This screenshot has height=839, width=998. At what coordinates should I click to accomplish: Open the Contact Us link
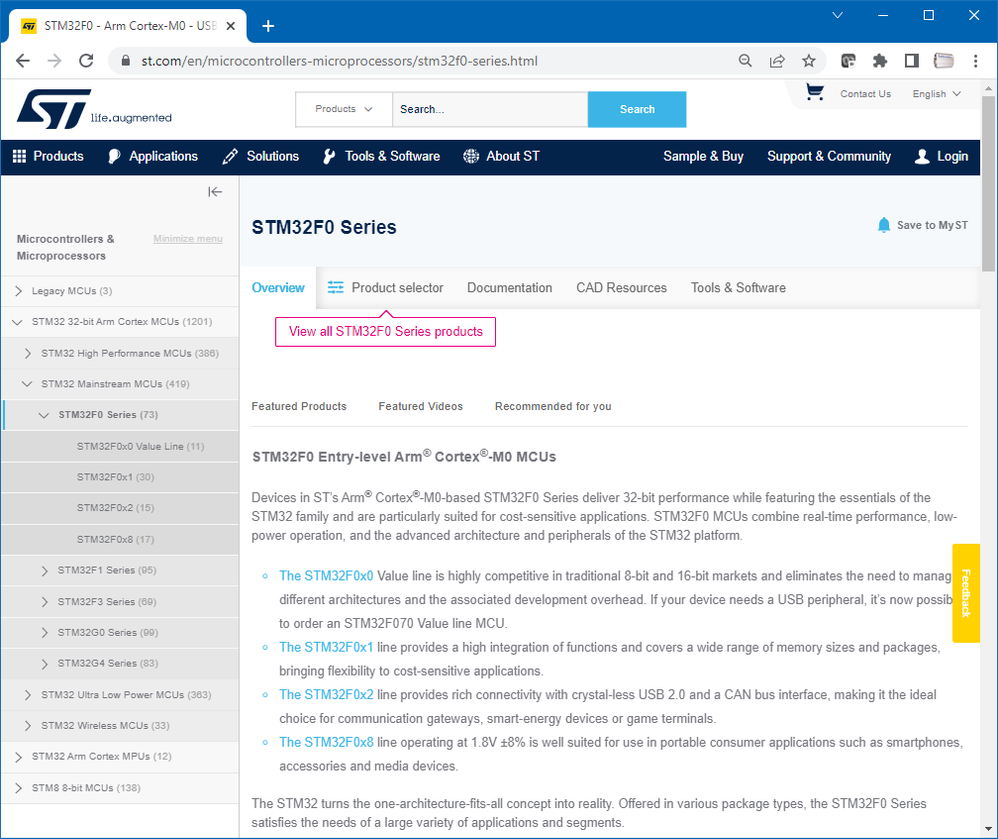(x=866, y=94)
